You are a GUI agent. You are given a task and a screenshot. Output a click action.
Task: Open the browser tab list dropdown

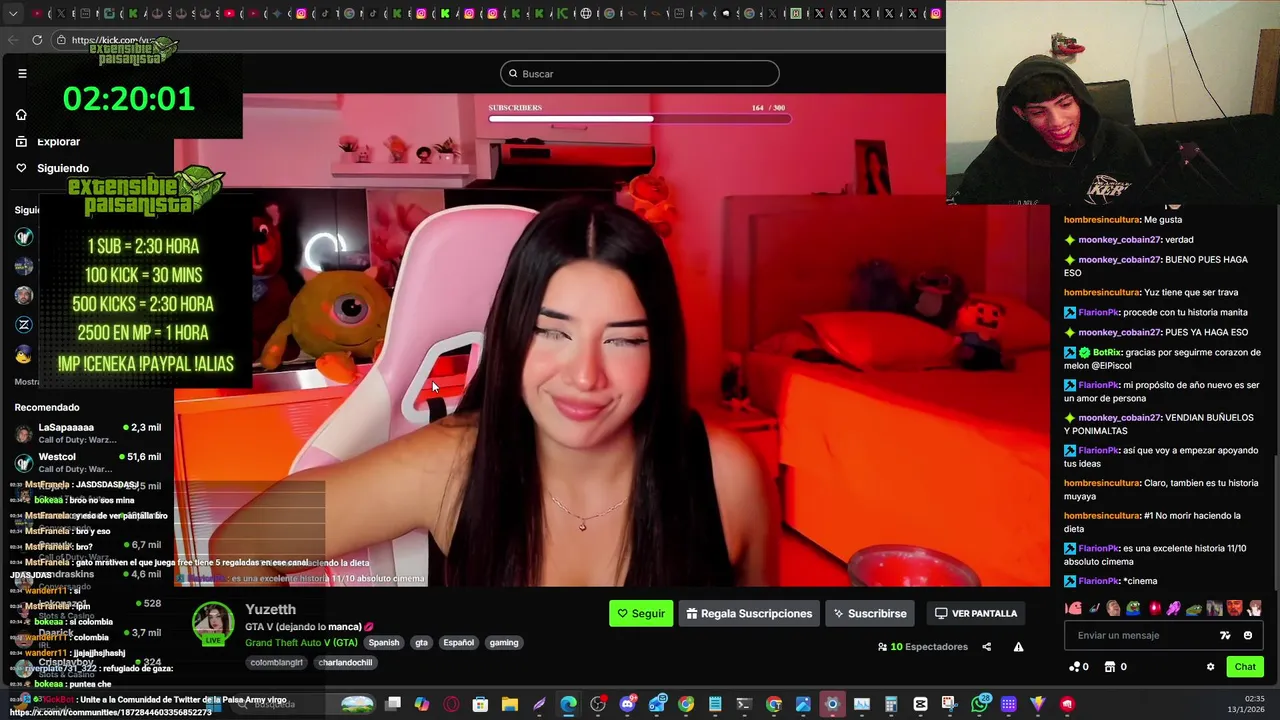[x=13, y=14]
